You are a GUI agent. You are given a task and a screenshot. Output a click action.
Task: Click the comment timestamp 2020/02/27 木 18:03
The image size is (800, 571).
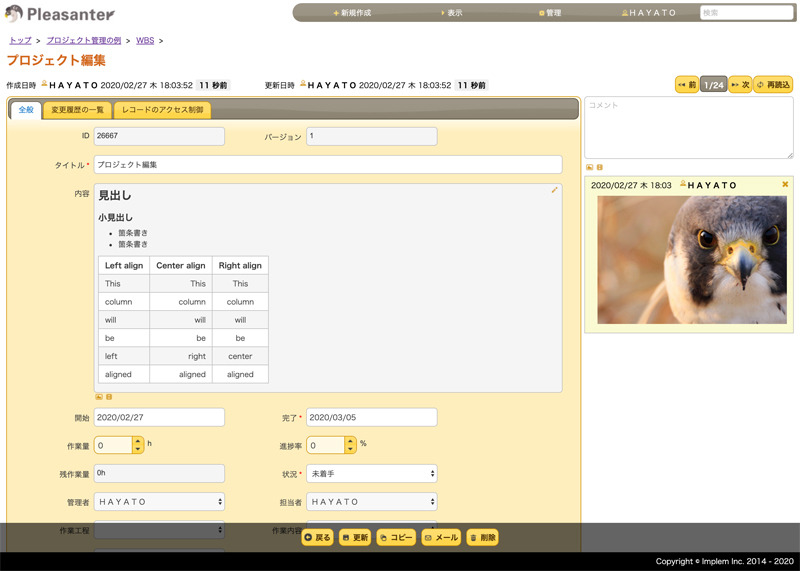631,185
